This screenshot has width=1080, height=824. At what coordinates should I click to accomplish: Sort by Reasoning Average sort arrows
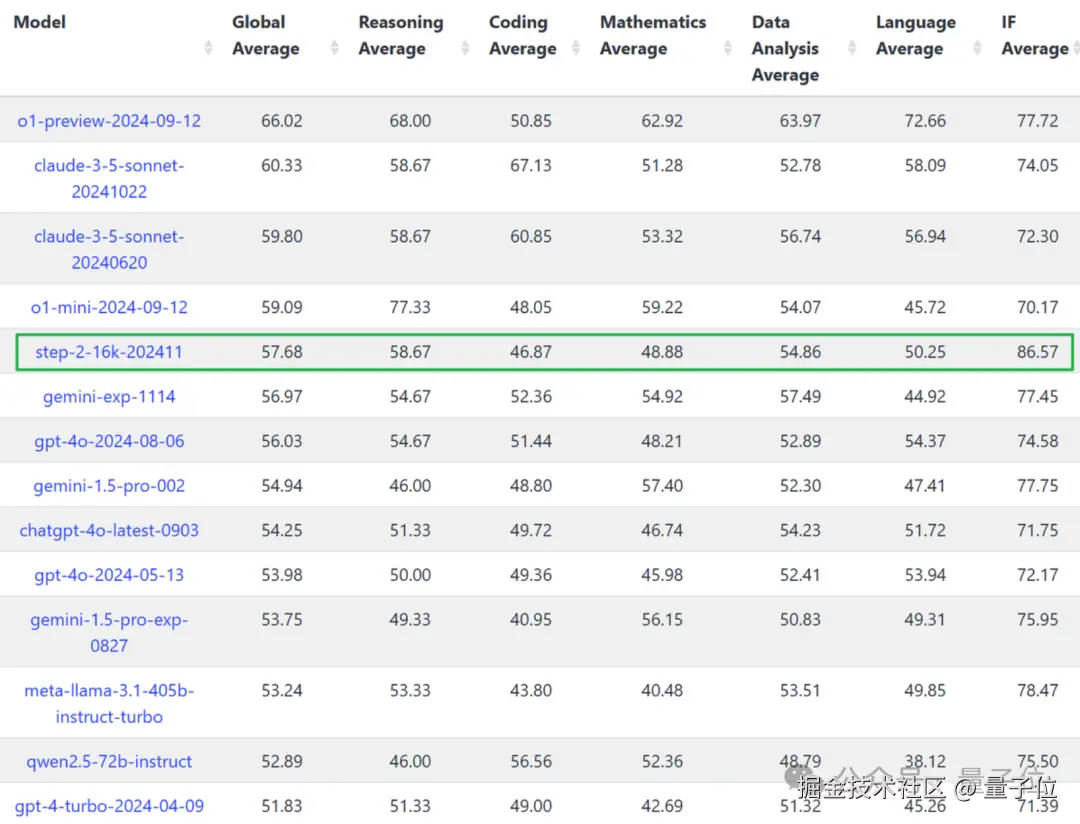pos(465,48)
